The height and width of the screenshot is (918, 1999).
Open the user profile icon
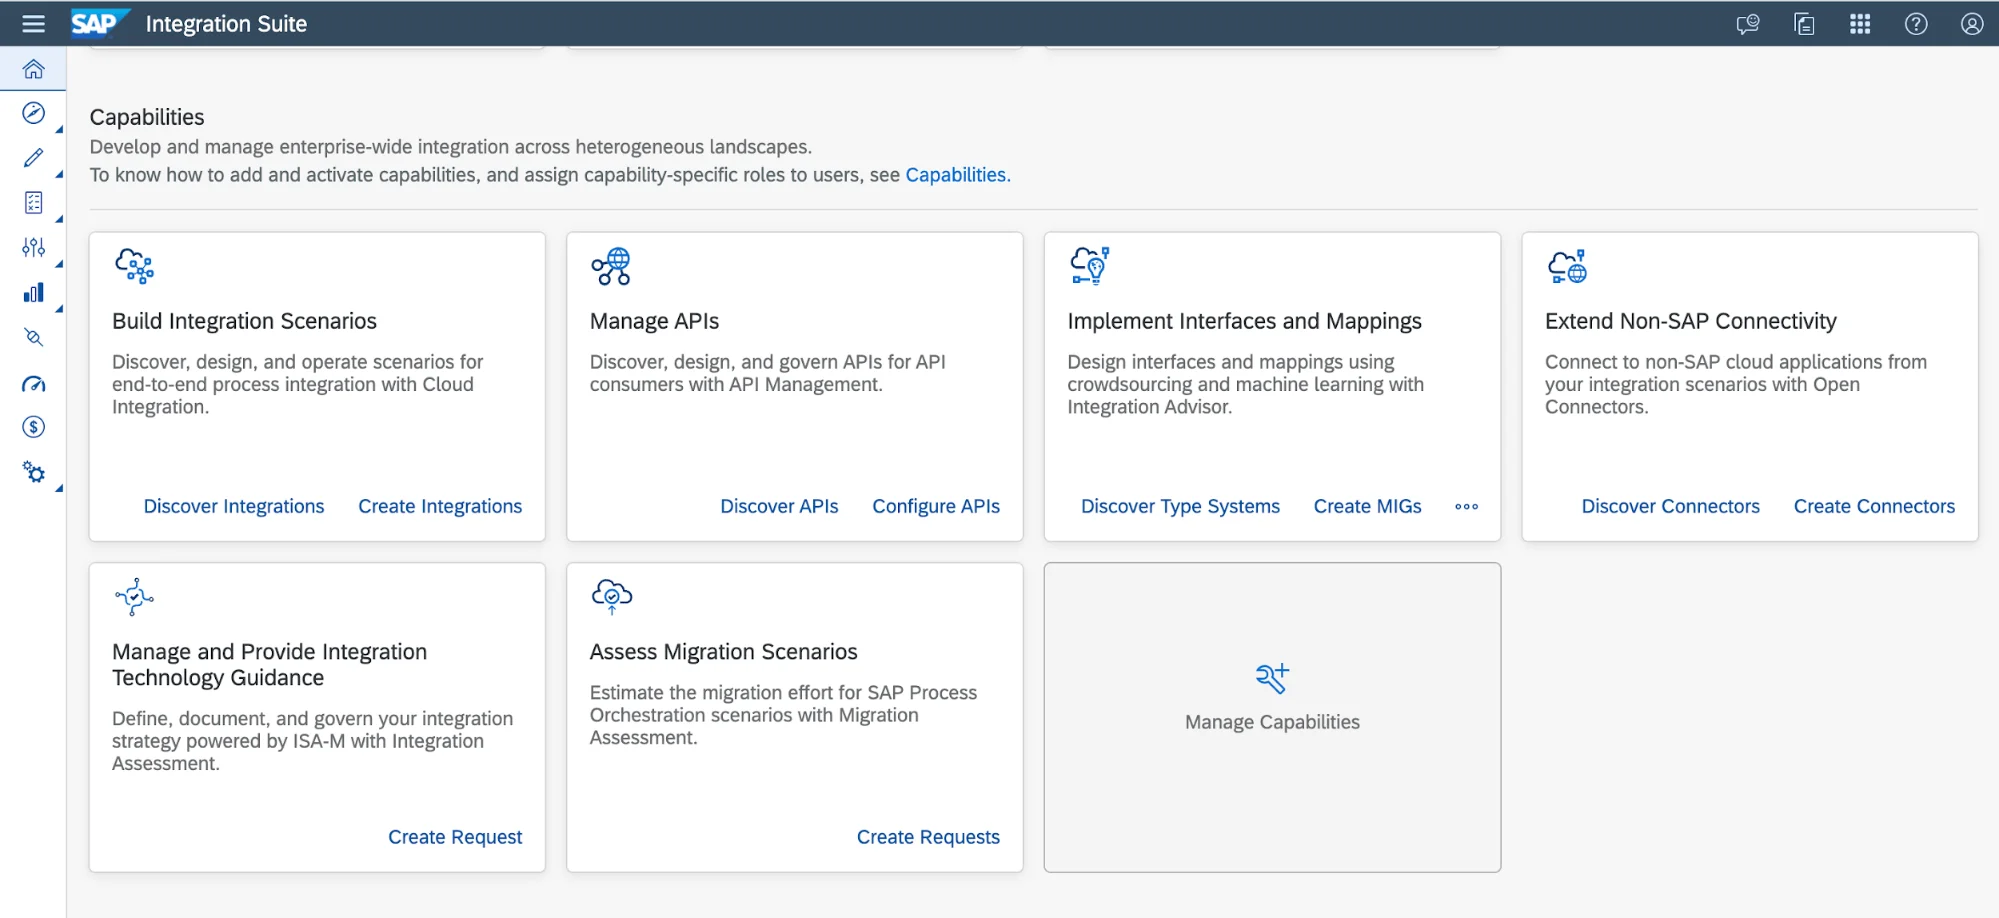click(1972, 24)
